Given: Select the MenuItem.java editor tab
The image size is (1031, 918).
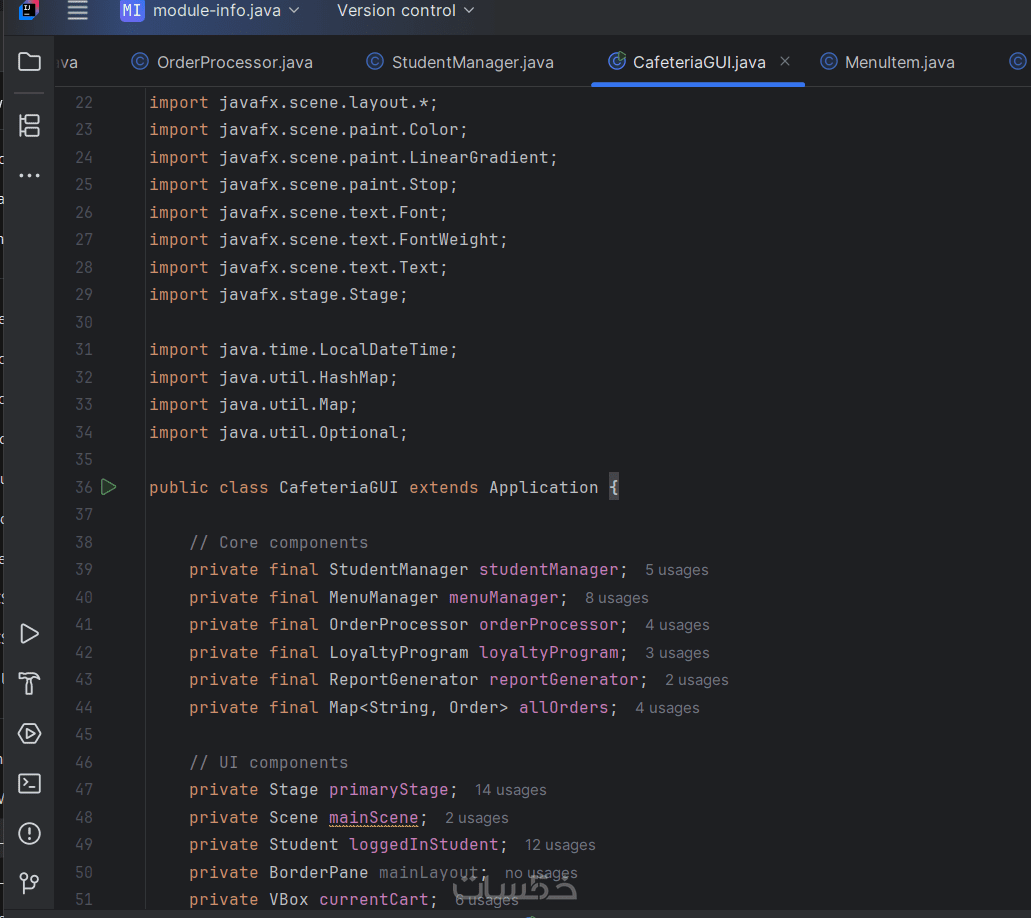Looking at the screenshot, I should click(x=899, y=62).
